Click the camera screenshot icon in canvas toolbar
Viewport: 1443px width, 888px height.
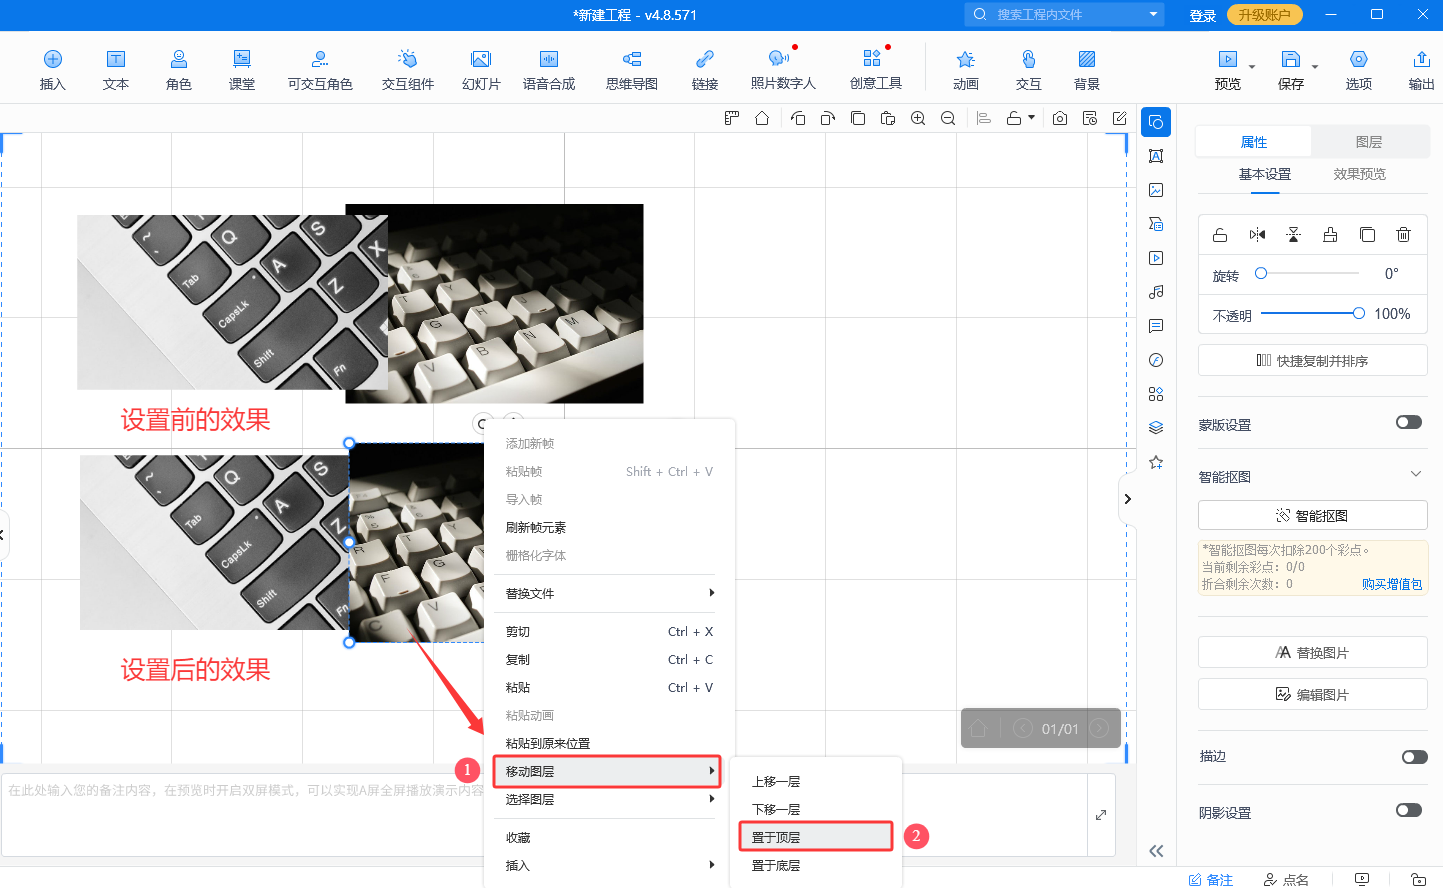1060,118
